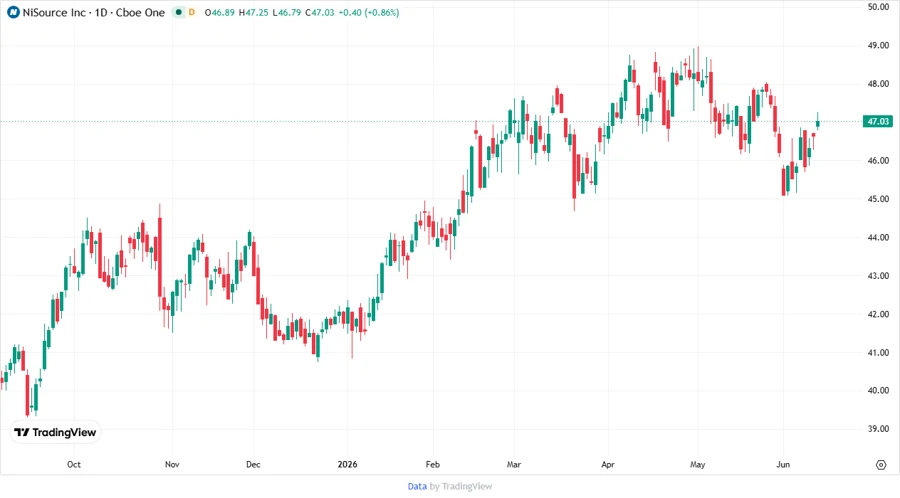Open the Data link in the footer
The height and width of the screenshot is (498, 900).
pos(417,487)
